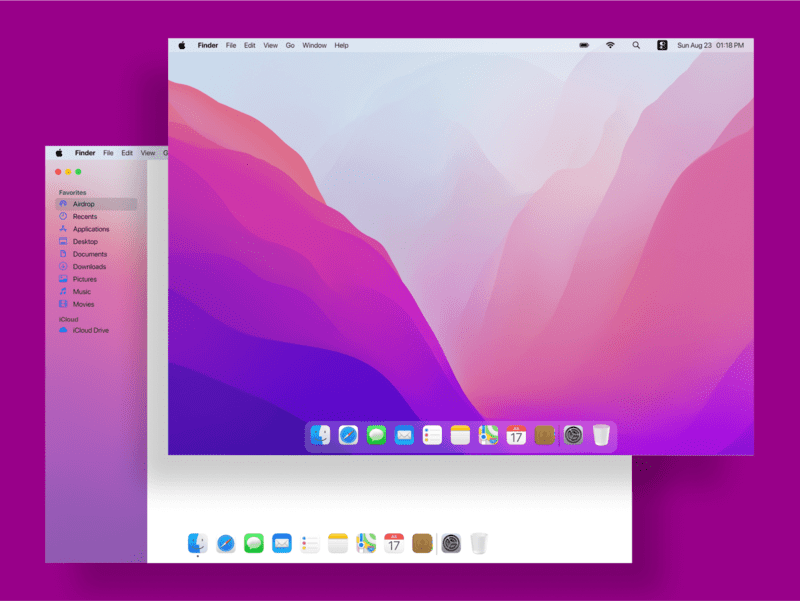Open the Edit menu in the back window
The image size is (800, 601).
(127, 153)
